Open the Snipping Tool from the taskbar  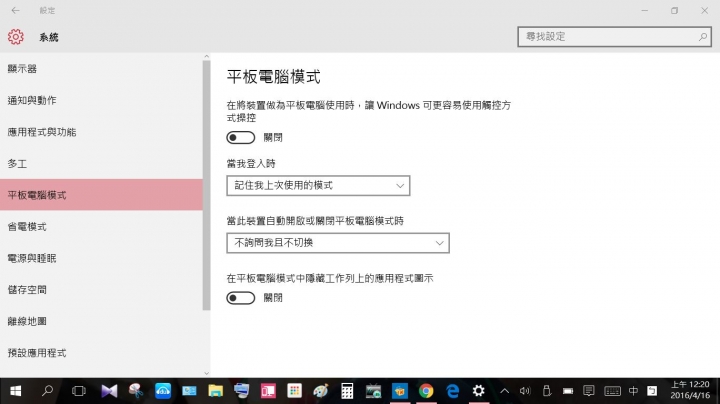136,391
